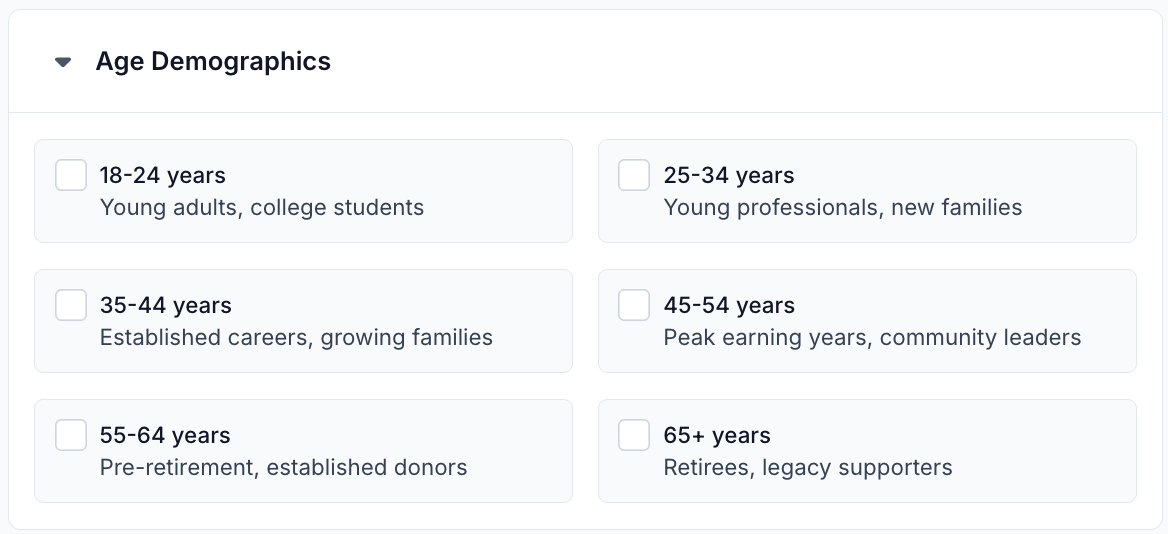Check the 18-24 years checkbox
Screen dimensions: 1168x534
(x=71, y=175)
